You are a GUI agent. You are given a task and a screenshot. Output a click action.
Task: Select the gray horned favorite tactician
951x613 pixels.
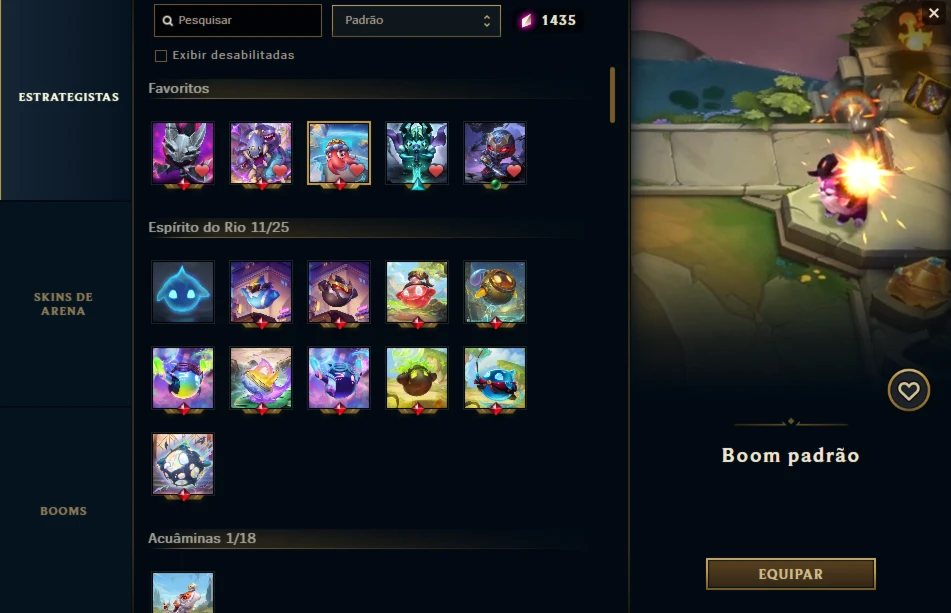click(x=183, y=153)
